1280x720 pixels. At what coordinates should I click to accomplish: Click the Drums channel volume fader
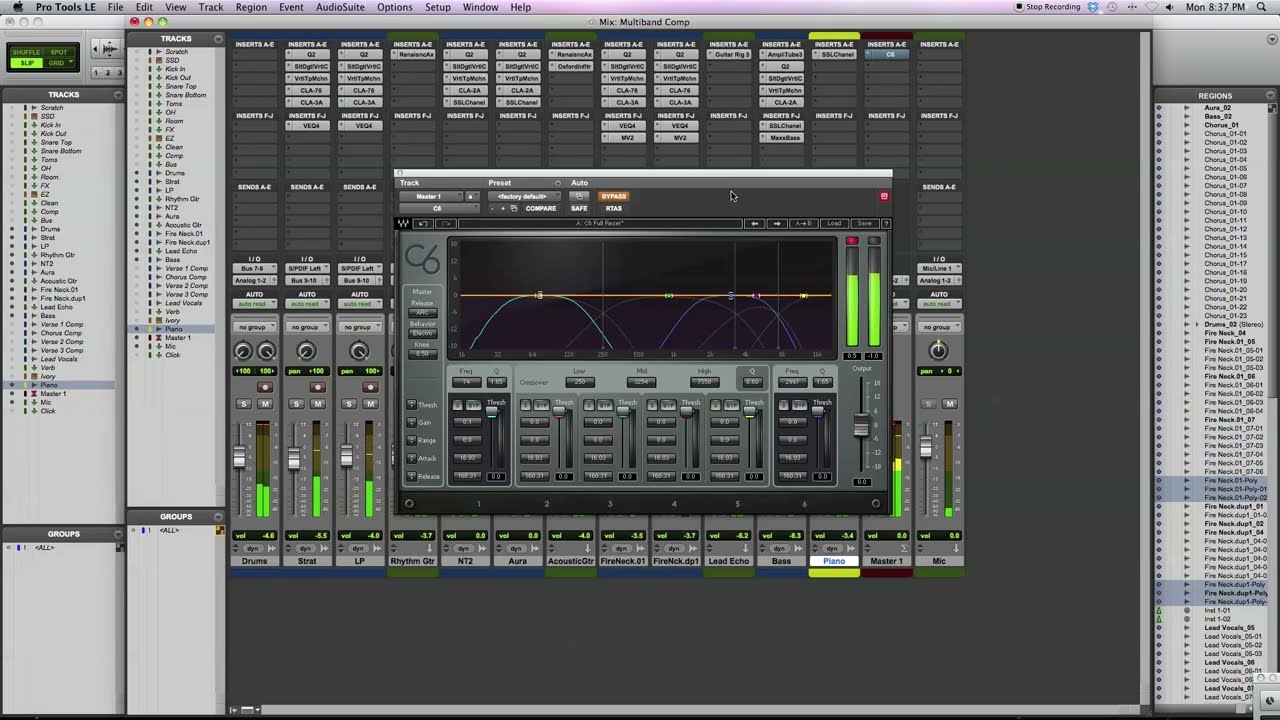[239, 455]
